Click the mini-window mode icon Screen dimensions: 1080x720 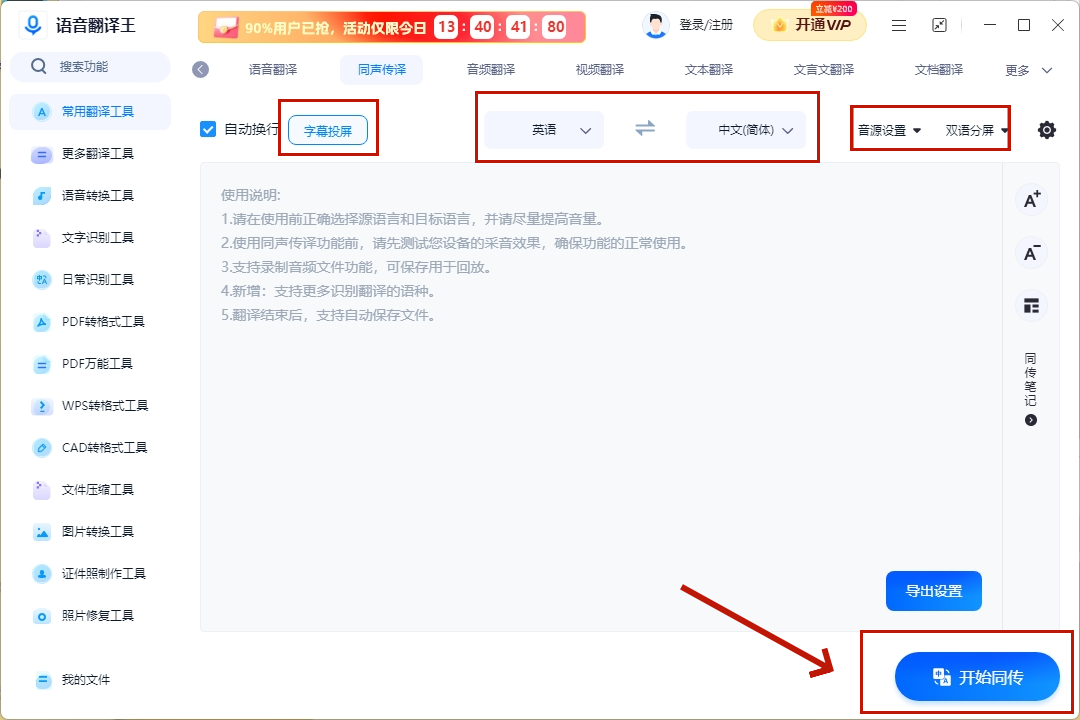(939, 25)
